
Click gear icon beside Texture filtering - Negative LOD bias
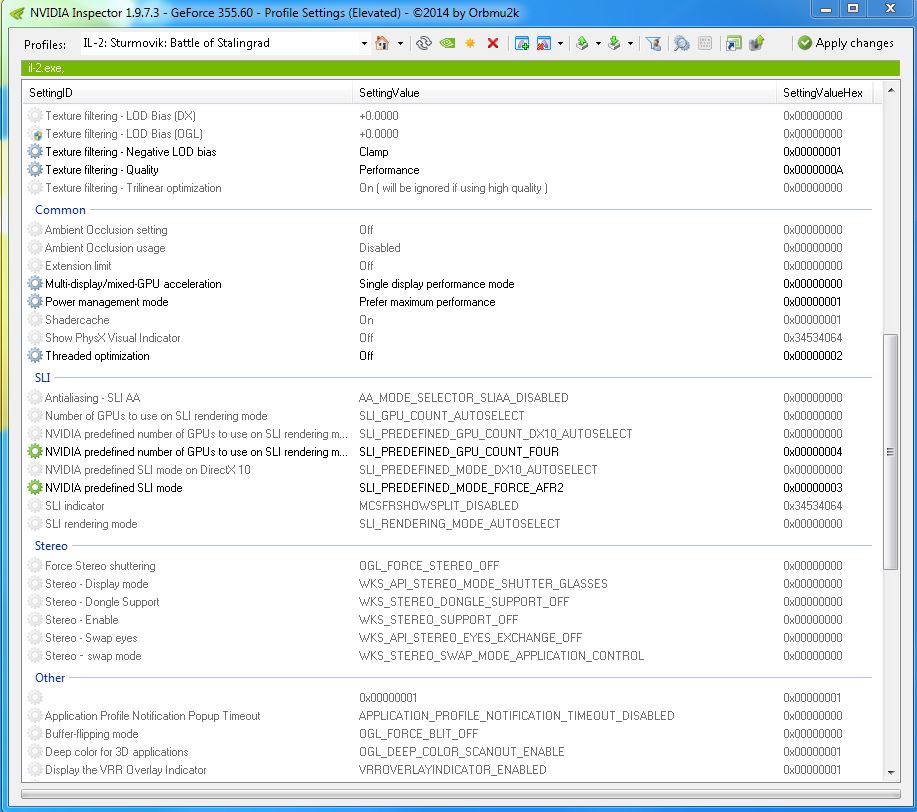35,152
